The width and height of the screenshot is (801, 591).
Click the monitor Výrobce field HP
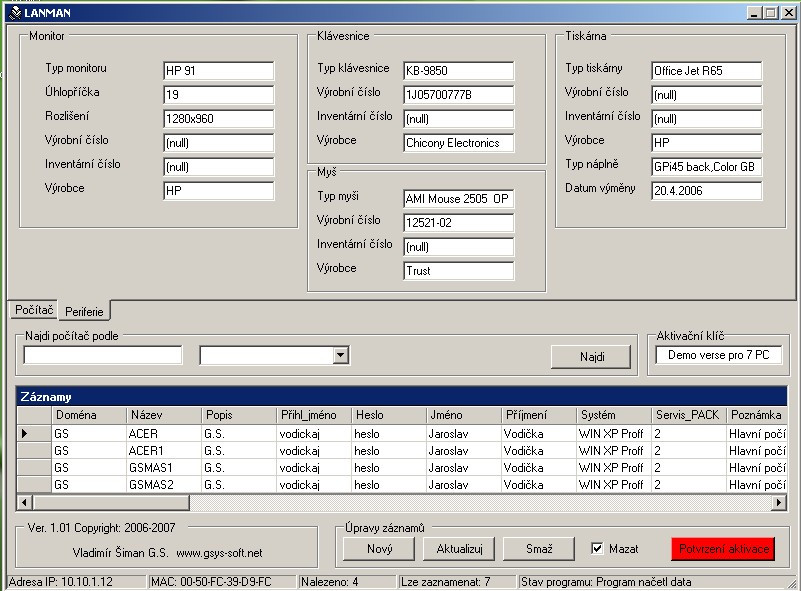219,191
